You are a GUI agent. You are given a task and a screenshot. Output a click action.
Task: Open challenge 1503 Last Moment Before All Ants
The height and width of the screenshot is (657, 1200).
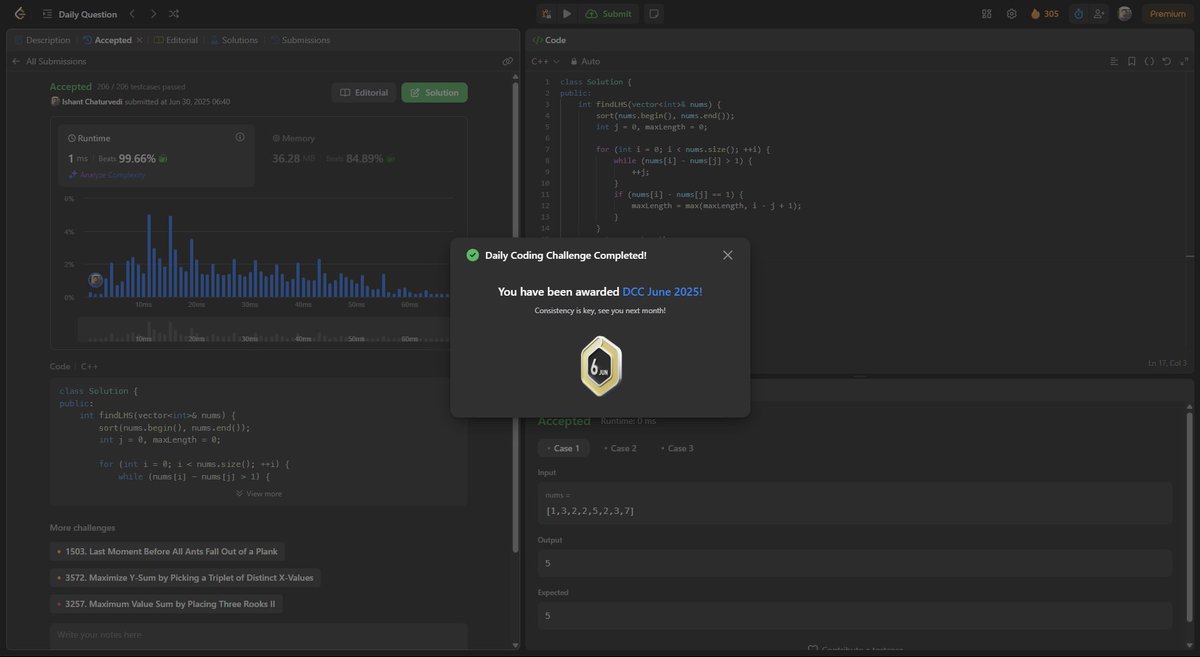point(167,551)
